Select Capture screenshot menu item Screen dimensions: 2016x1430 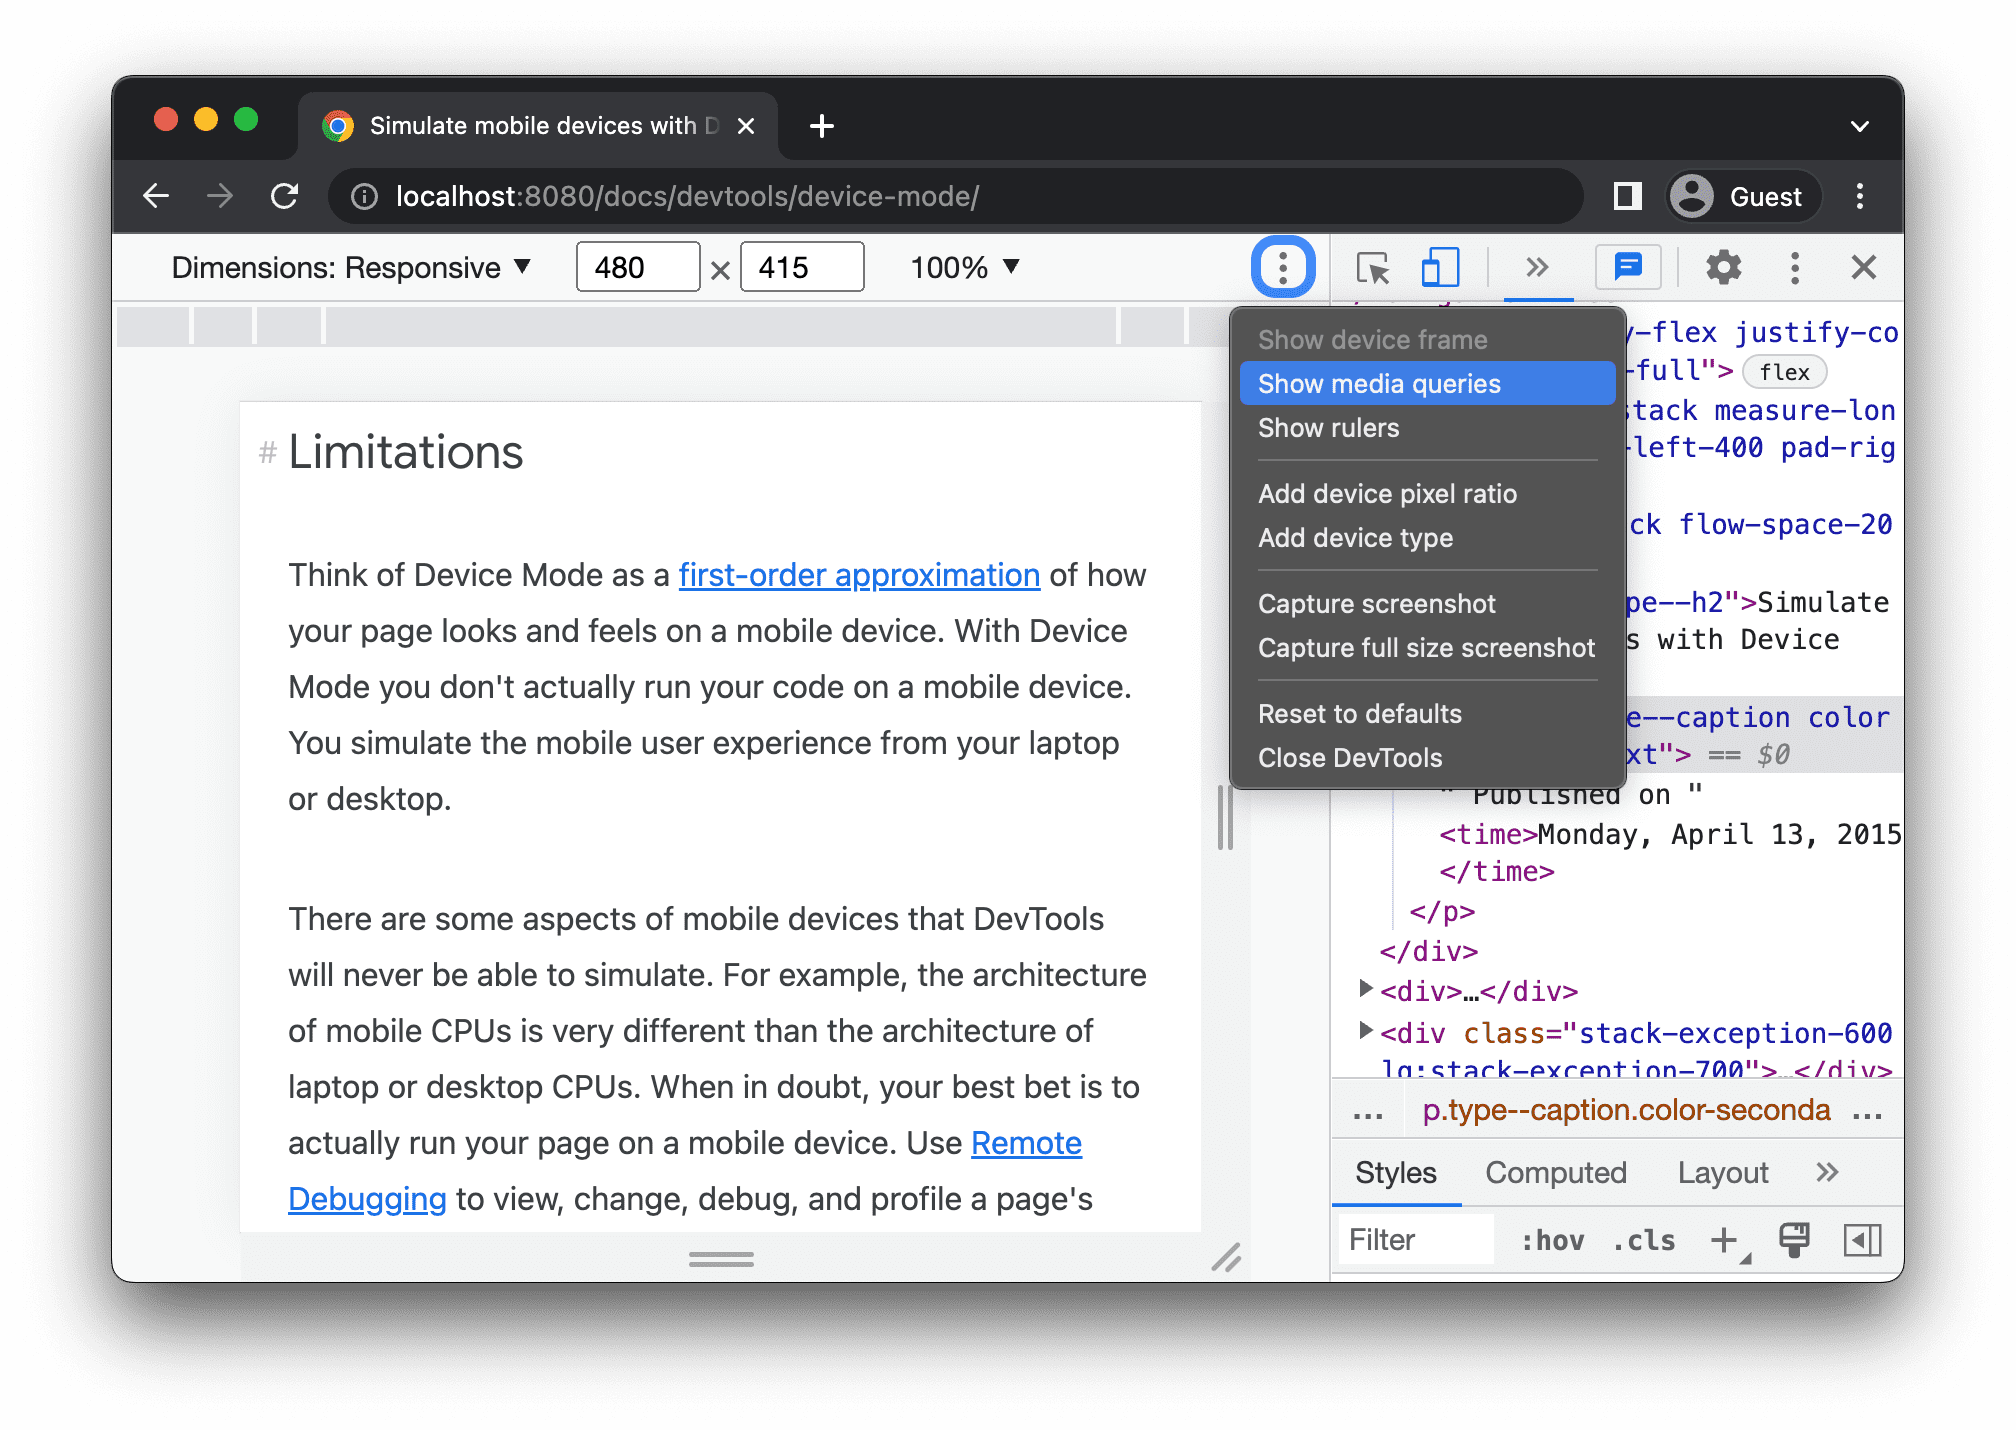1377,604
